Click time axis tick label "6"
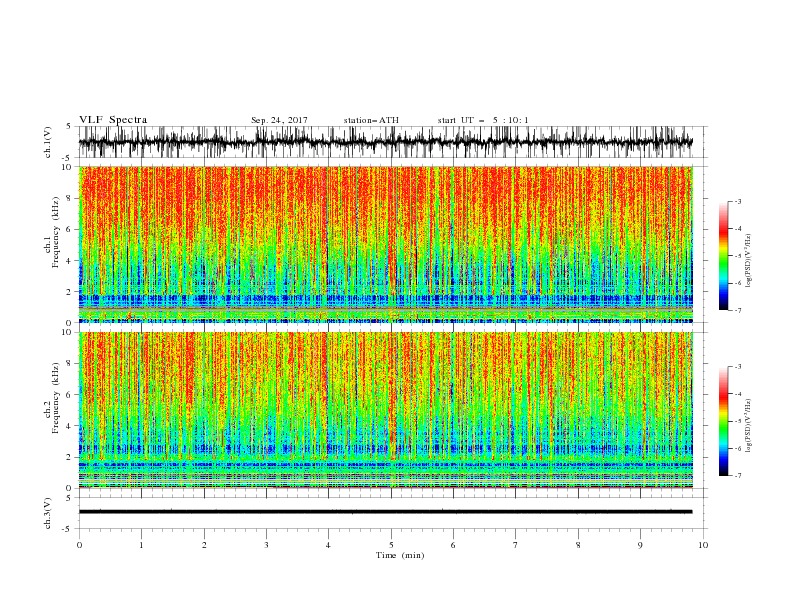This screenshot has width=792, height=612. [x=453, y=545]
